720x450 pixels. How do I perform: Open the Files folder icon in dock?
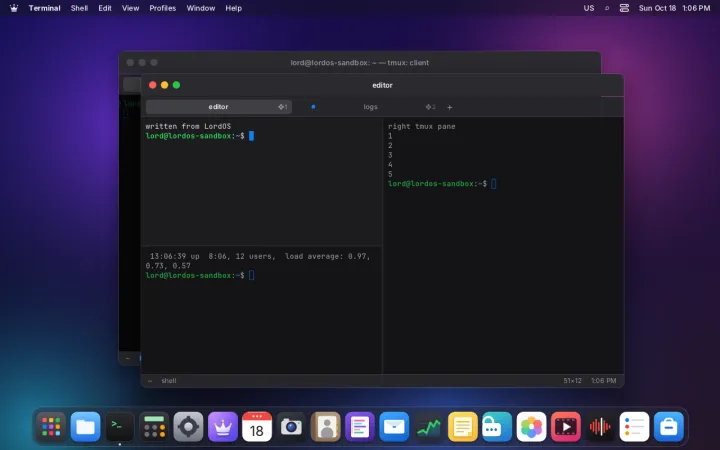[x=85, y=427]
